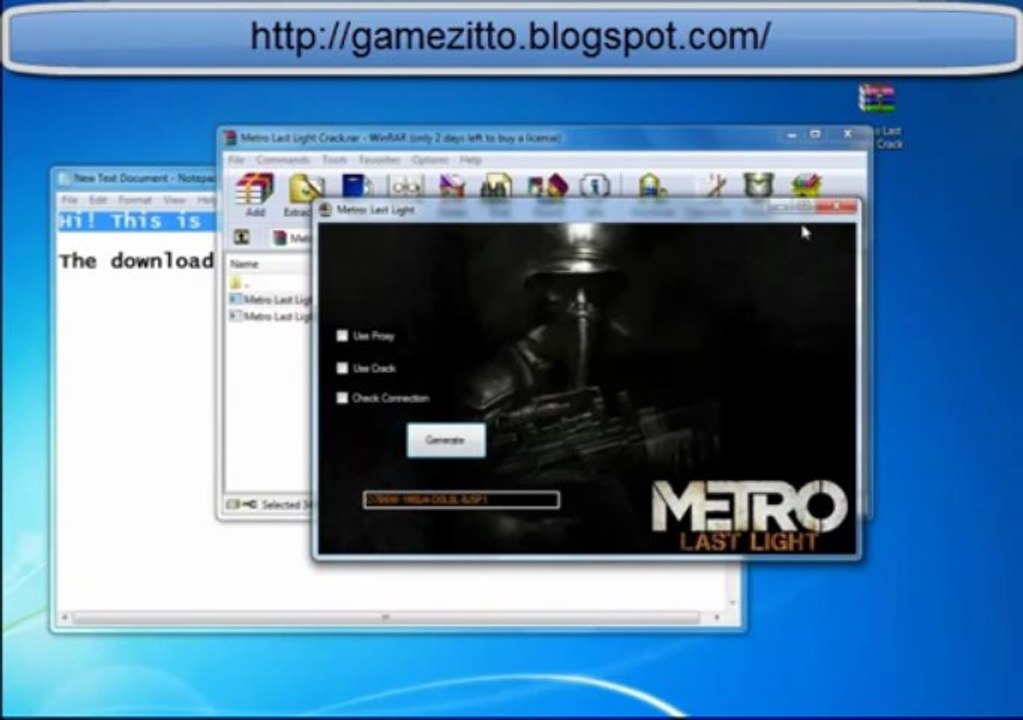Click the Notepad scrollbar left arrow
The image size is (1023, 720).
click(64, 617)
